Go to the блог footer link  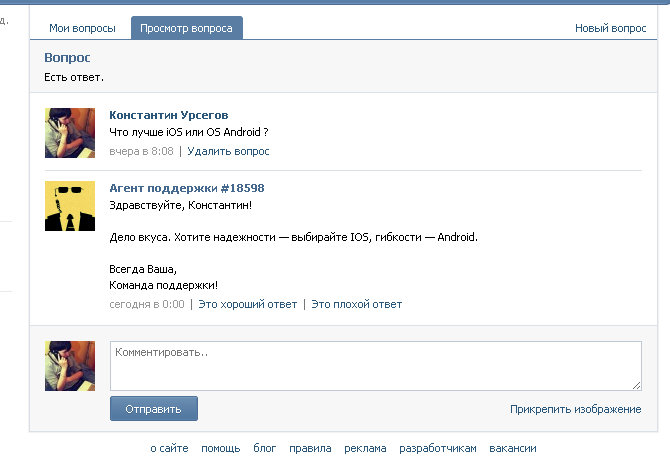tap(264, 449)
